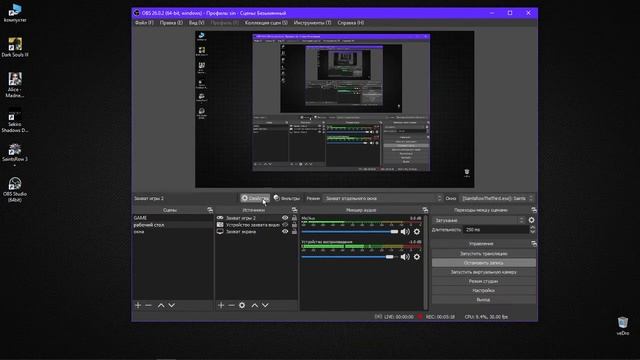Open the Справка menu

(x=351, y=23)
